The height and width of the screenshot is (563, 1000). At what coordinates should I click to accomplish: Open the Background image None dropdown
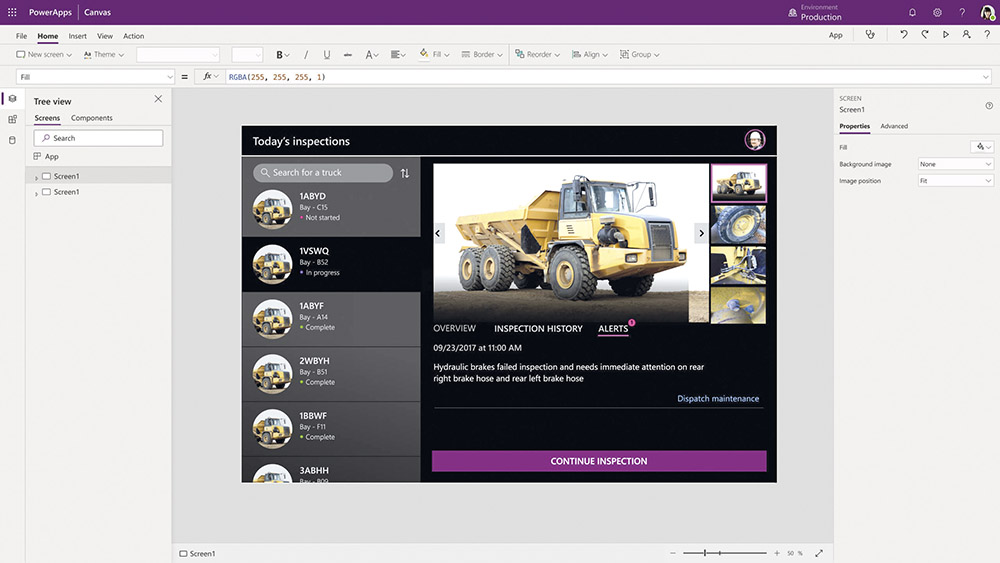(x=955, y=165)
